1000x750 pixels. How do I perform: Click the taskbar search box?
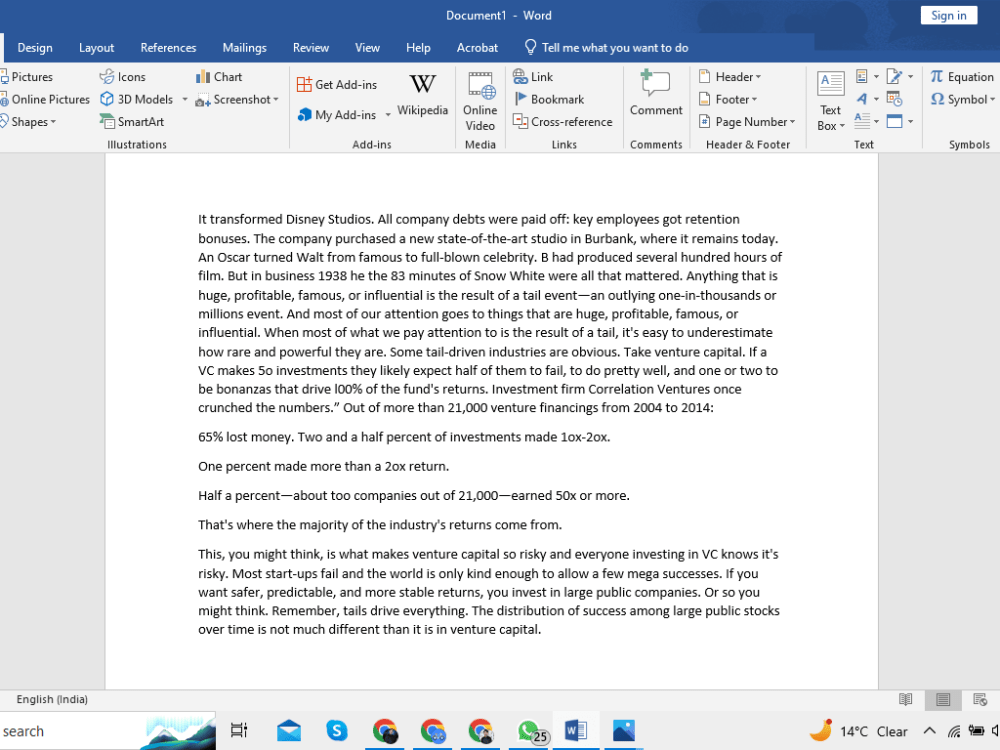107,731
